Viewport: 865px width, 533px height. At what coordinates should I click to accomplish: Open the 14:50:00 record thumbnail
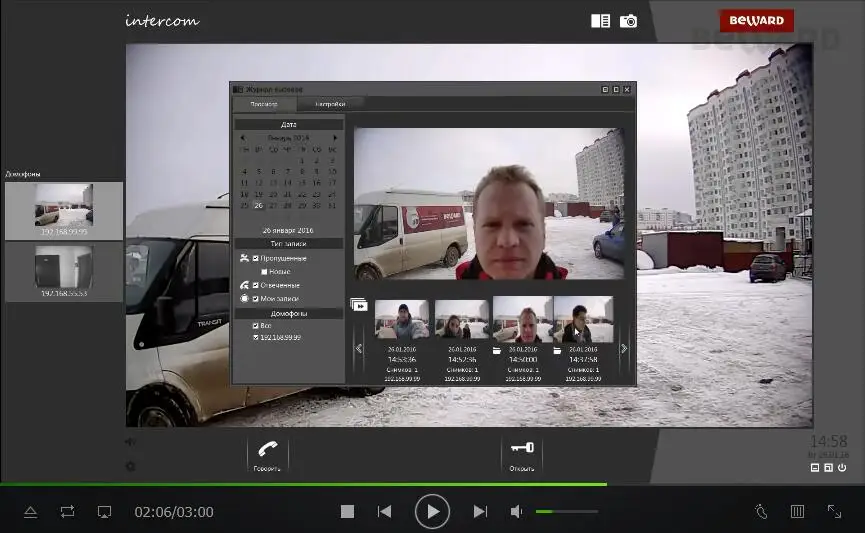point(522,319)
